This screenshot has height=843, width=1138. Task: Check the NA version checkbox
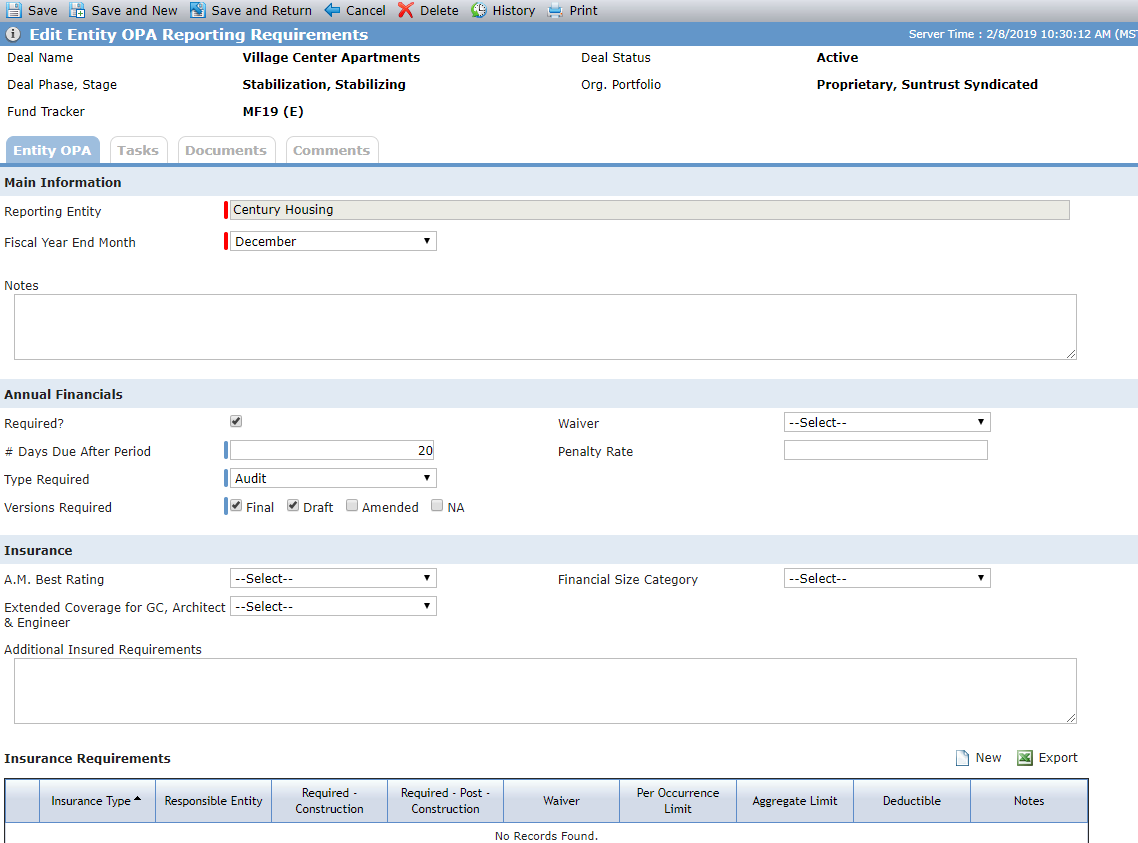point(437,506)
